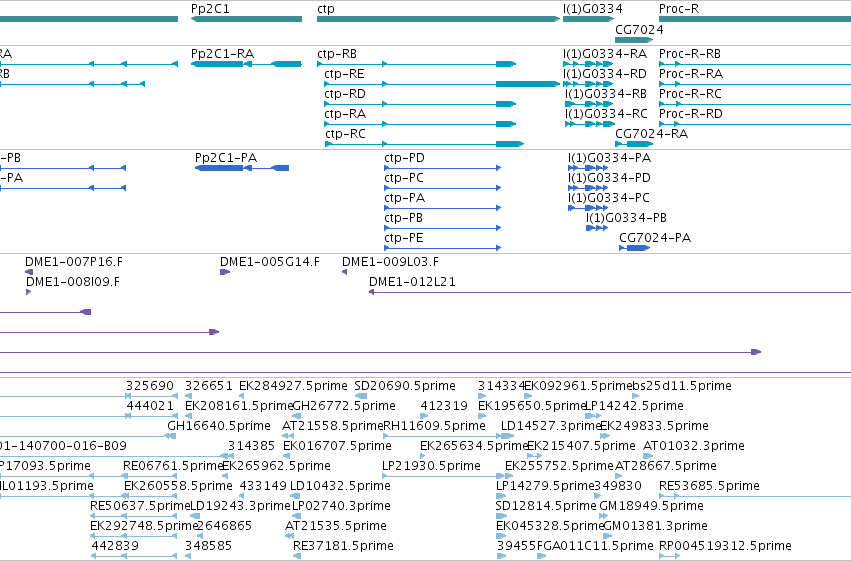Select the Proc-R gene feature
Viewport: 851px width, 561px height.
click(x=755, y=19)
